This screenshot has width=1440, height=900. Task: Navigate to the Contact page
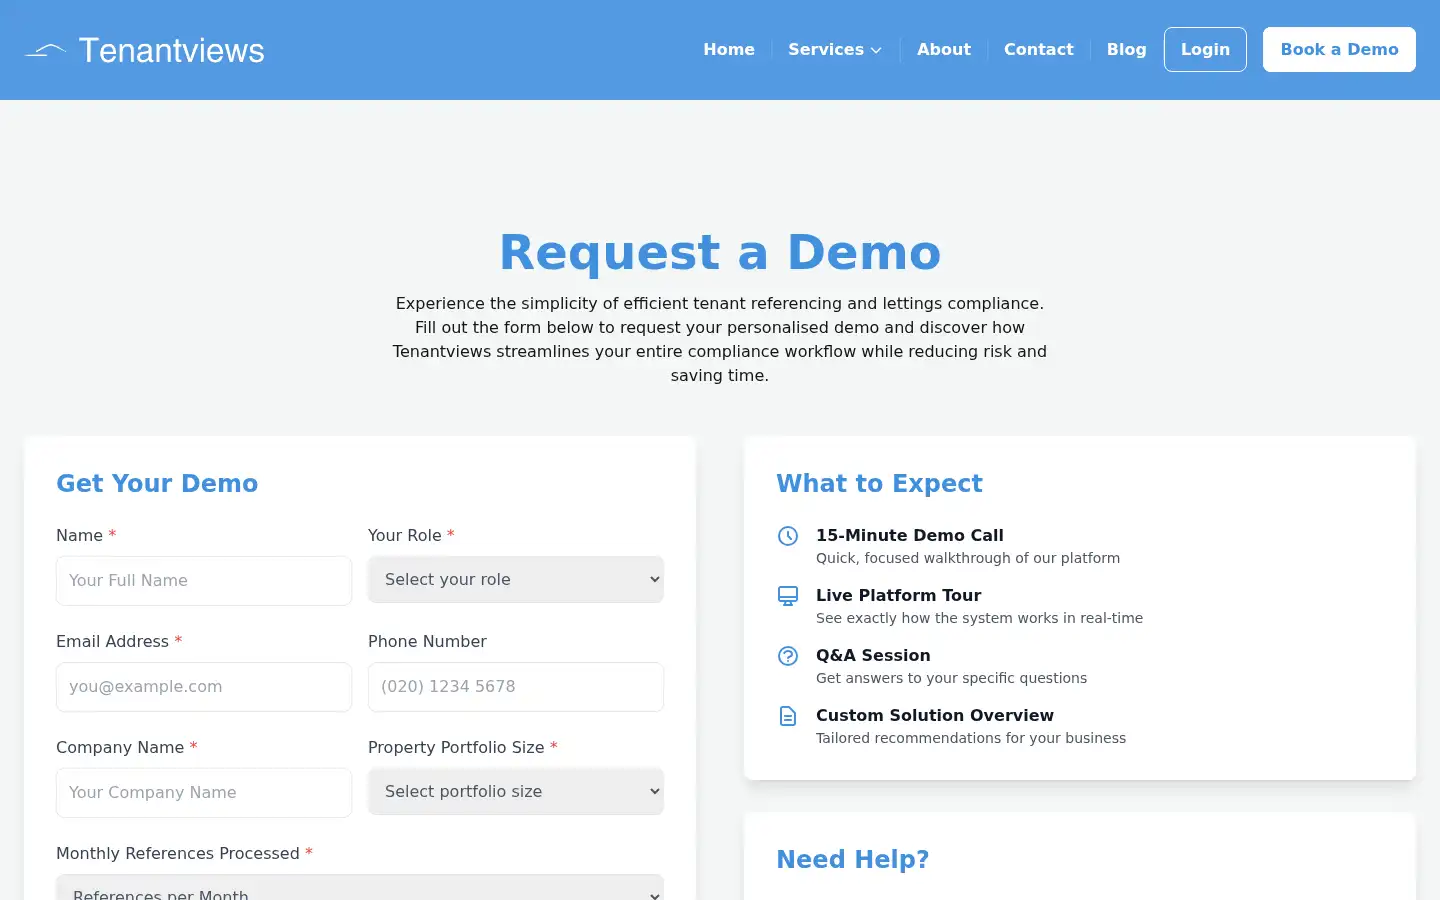[x=1039, y=50]
